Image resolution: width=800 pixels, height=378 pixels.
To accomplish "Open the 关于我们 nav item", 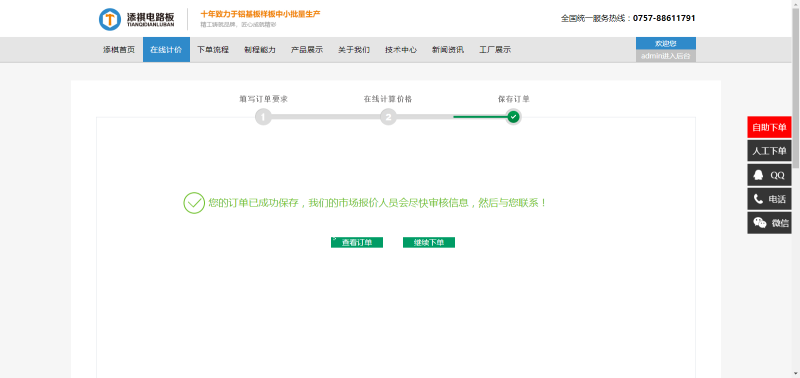I will coord(354,49).
